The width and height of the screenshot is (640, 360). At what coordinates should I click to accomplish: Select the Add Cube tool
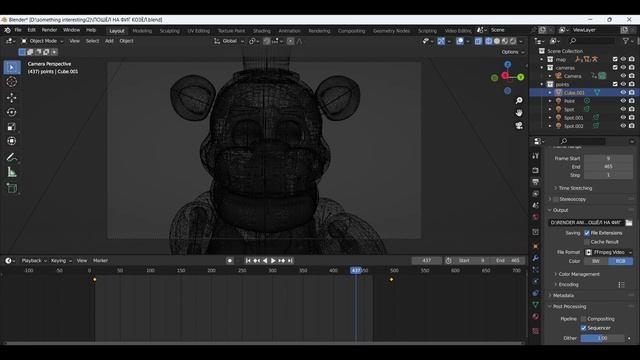tap(12, 189)
